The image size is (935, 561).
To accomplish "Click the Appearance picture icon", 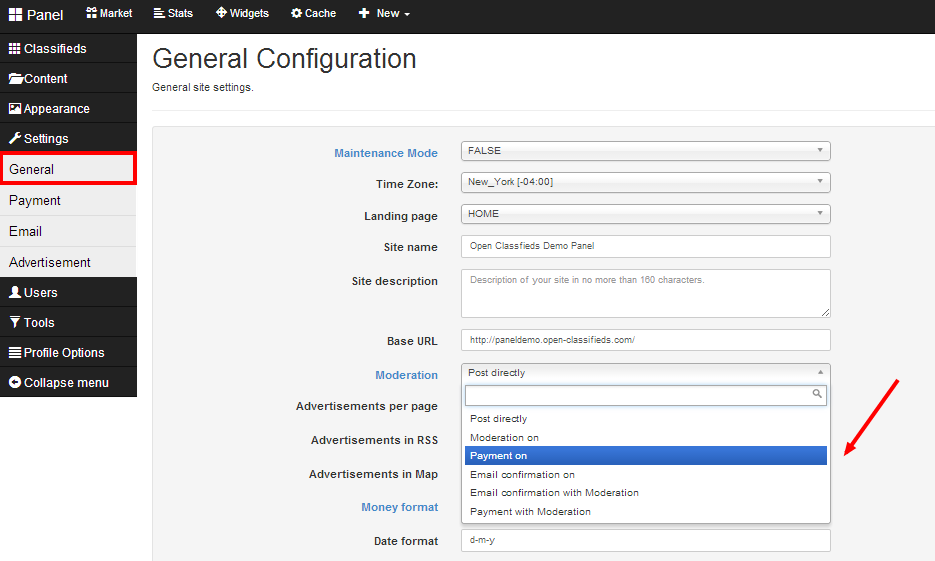I will coord(15,108).
